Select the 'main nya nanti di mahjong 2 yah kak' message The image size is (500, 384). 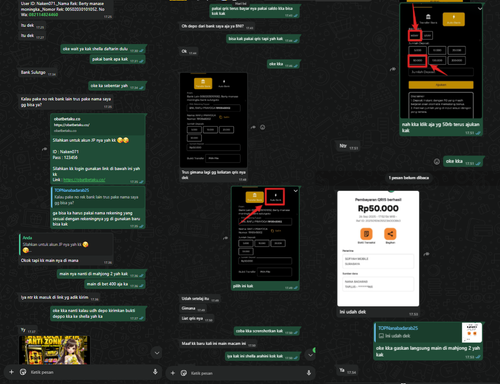coord(101,274)
